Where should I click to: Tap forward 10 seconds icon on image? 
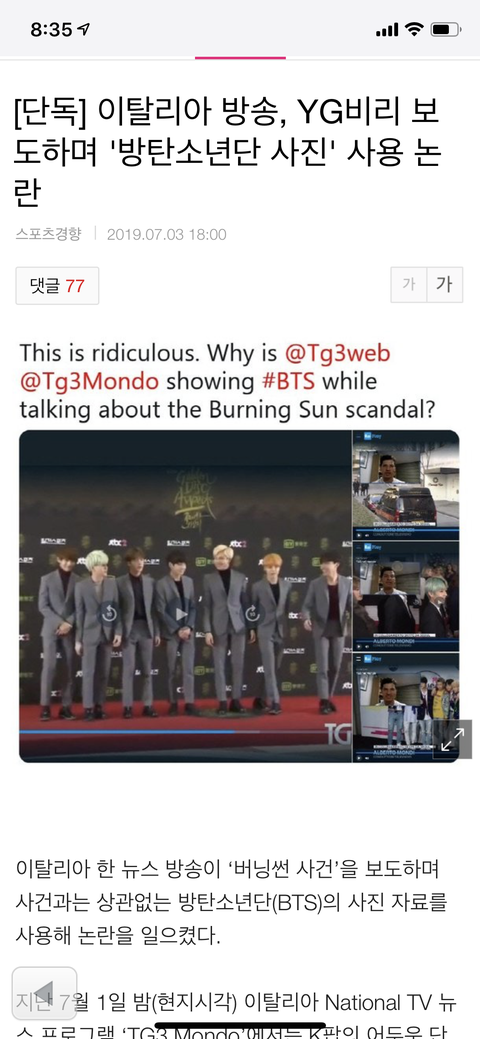click(252, 614)
